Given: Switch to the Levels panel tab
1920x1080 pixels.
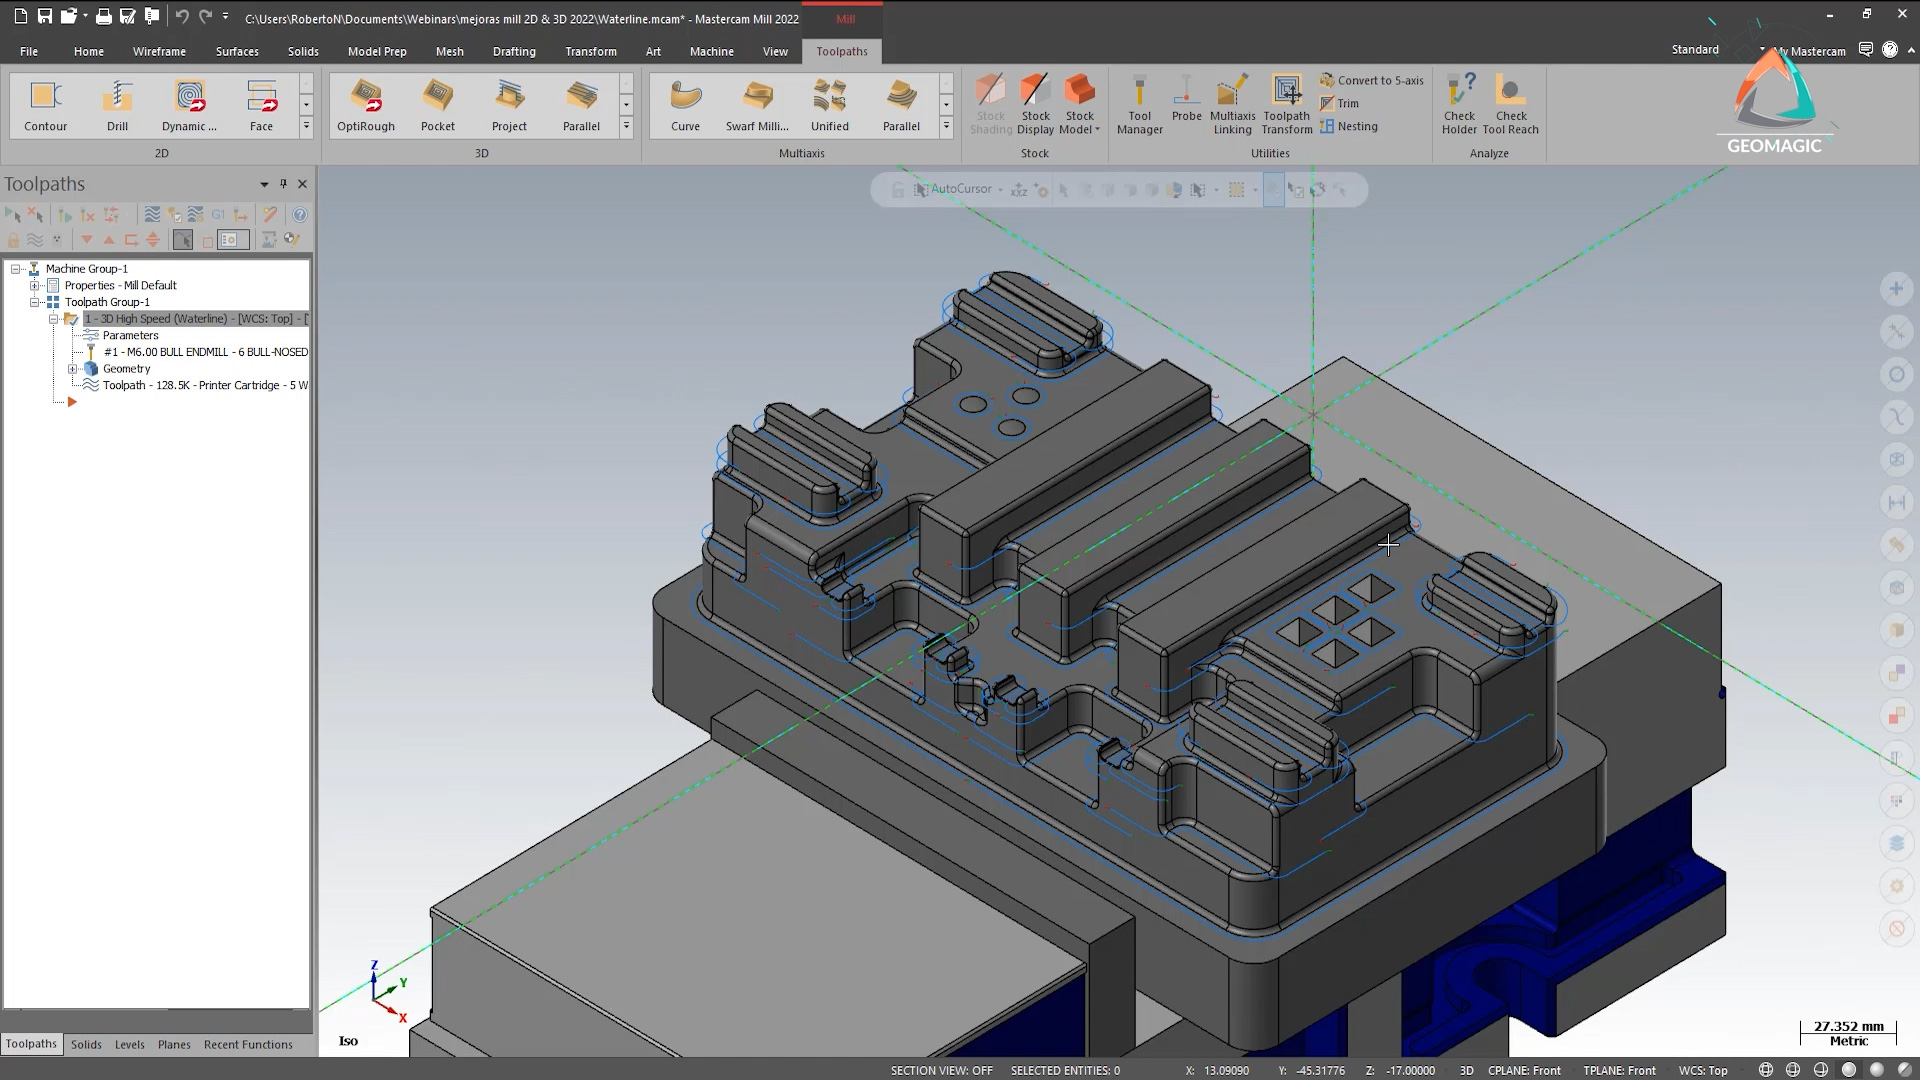Looking at the screenshot, I should point(129,1044).
